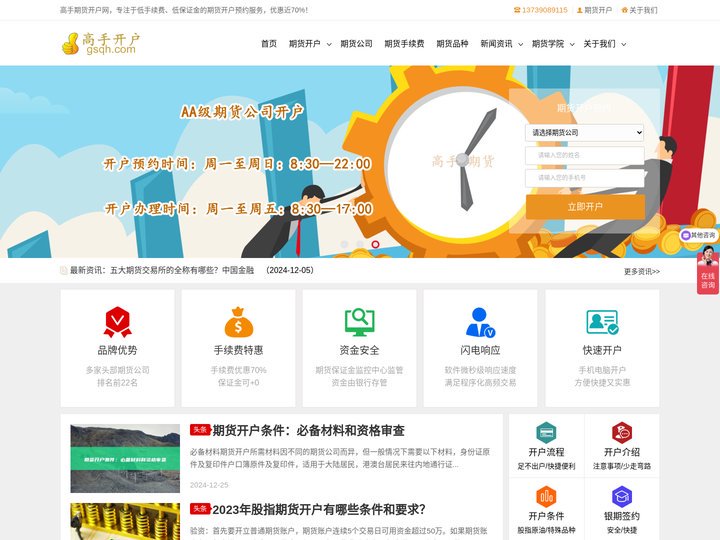Click the 手续费特惠 card heading
Screen dimensions: 720x540
238,350
